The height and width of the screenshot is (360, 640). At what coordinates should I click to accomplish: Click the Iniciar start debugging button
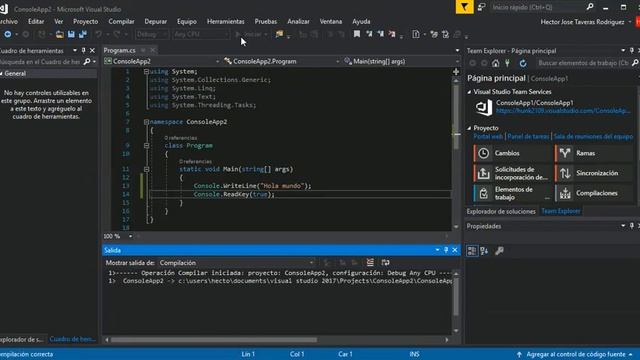pos(250,34)
